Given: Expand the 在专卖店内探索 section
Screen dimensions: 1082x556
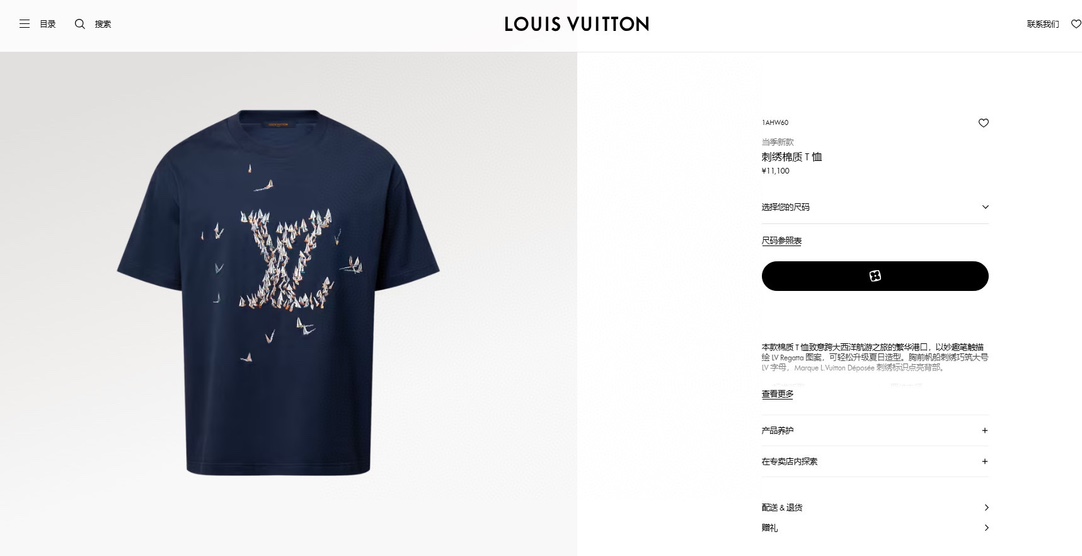Looking at the screenshot, I should [875, 461].
